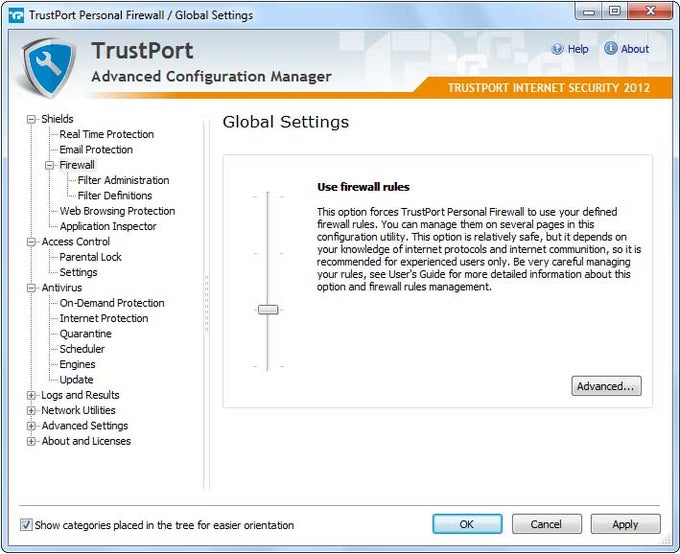The width and height of the screenshot is (680, 554).
Task: Click the Apply button
Action: pyautogui.click(x=625, y=524)
